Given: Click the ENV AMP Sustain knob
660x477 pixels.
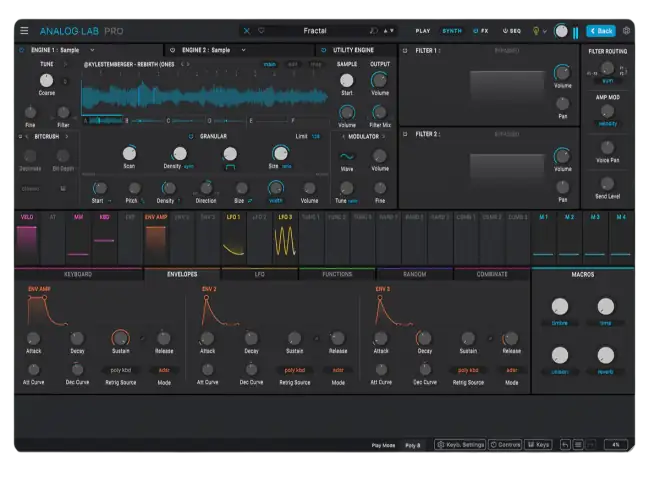Looking at the screenshot, I should click(120, 338).
